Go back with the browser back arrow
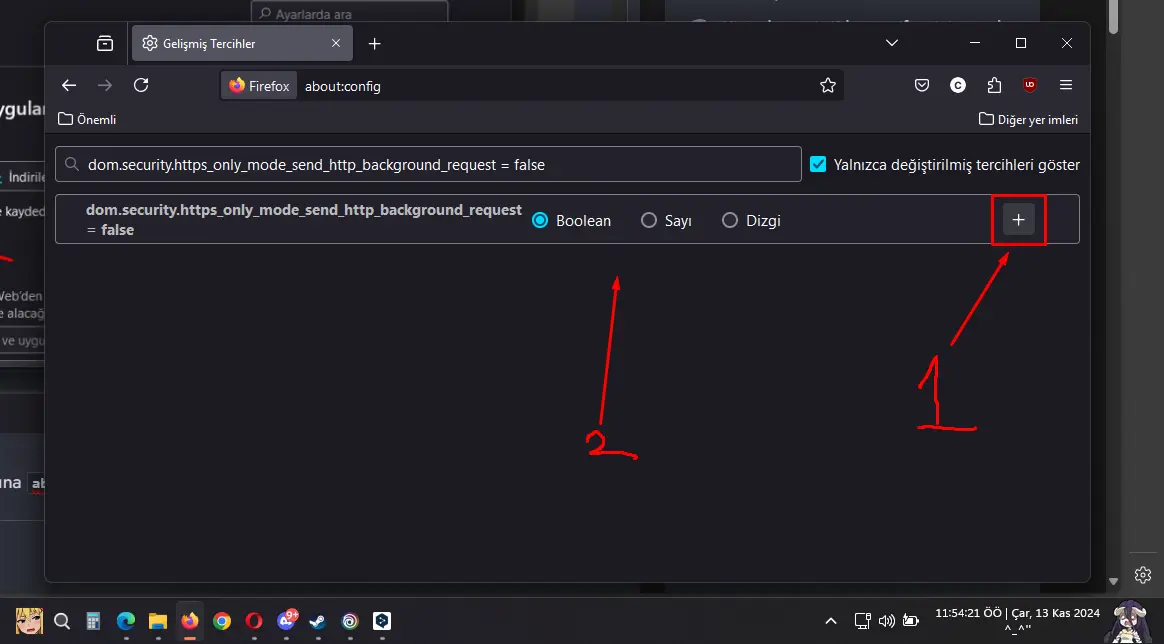The height and width of the screenshot is (644, 1164). [69, 85]
